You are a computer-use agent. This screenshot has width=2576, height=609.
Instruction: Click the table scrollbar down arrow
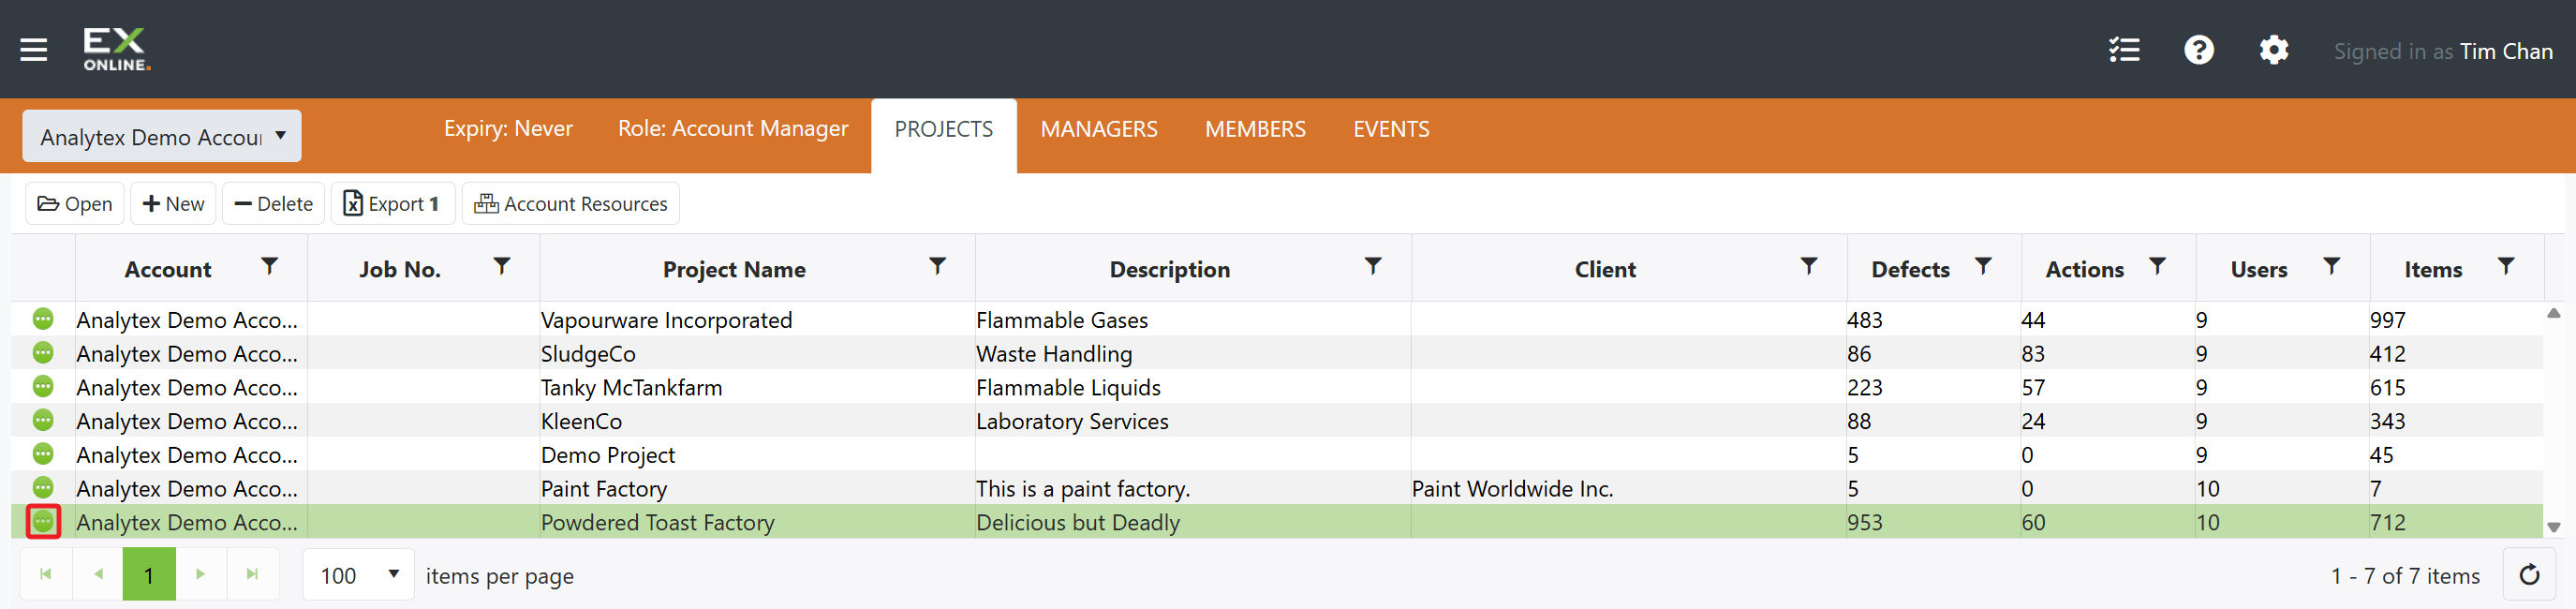2553,527
